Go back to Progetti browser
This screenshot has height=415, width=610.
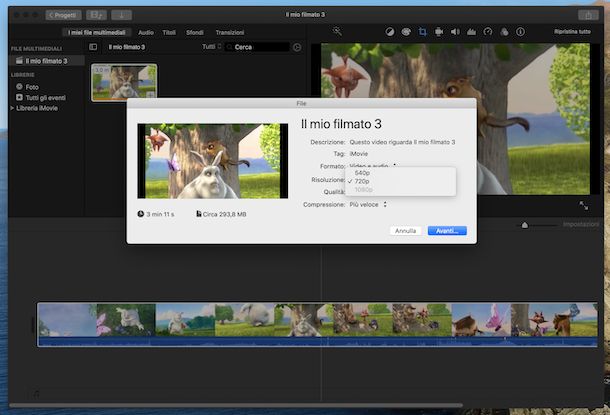tap(63, 15)
